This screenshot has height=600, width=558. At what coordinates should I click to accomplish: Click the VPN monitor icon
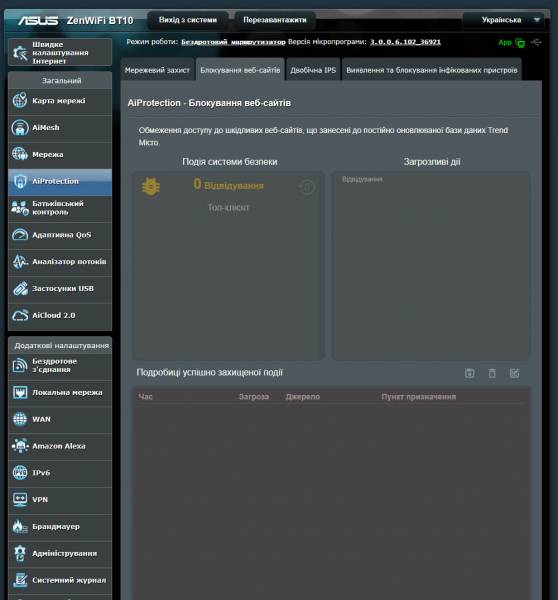coord(20,499)
